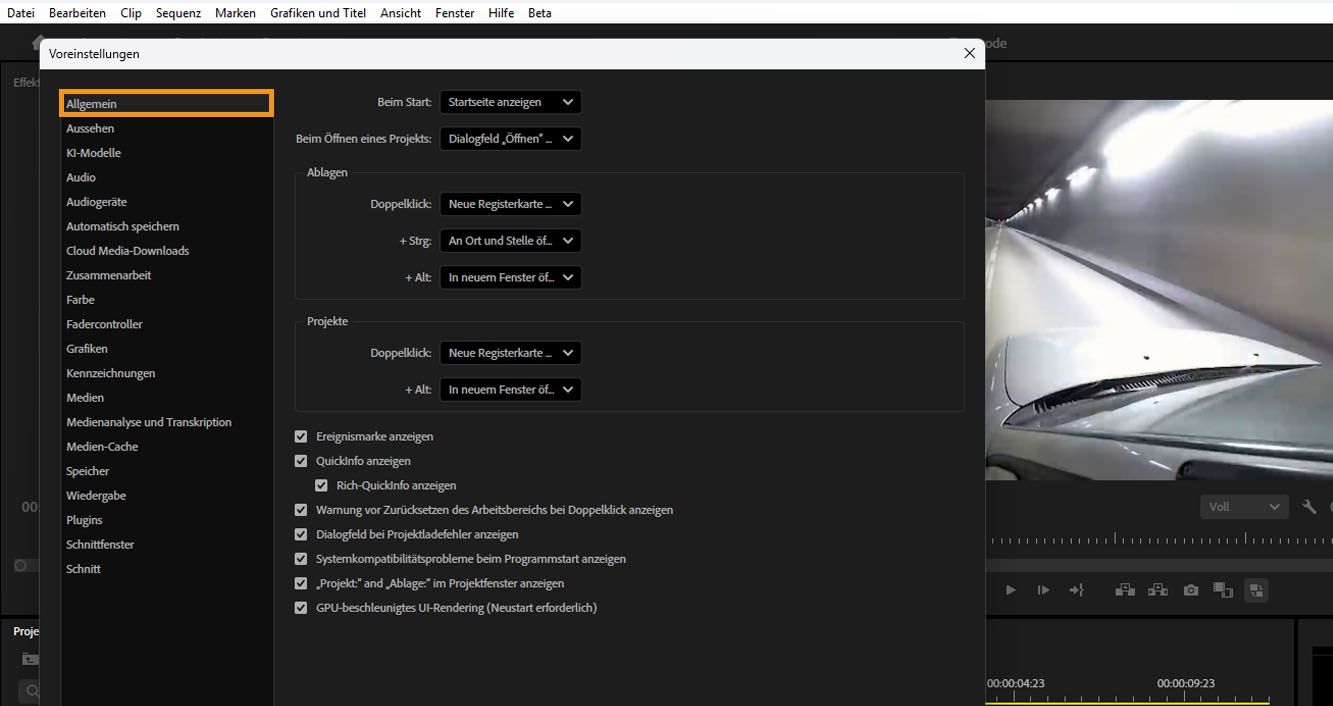Click the Extract button icon
The width and height of the screenshot is (1333, 706).
point(1158,590)
